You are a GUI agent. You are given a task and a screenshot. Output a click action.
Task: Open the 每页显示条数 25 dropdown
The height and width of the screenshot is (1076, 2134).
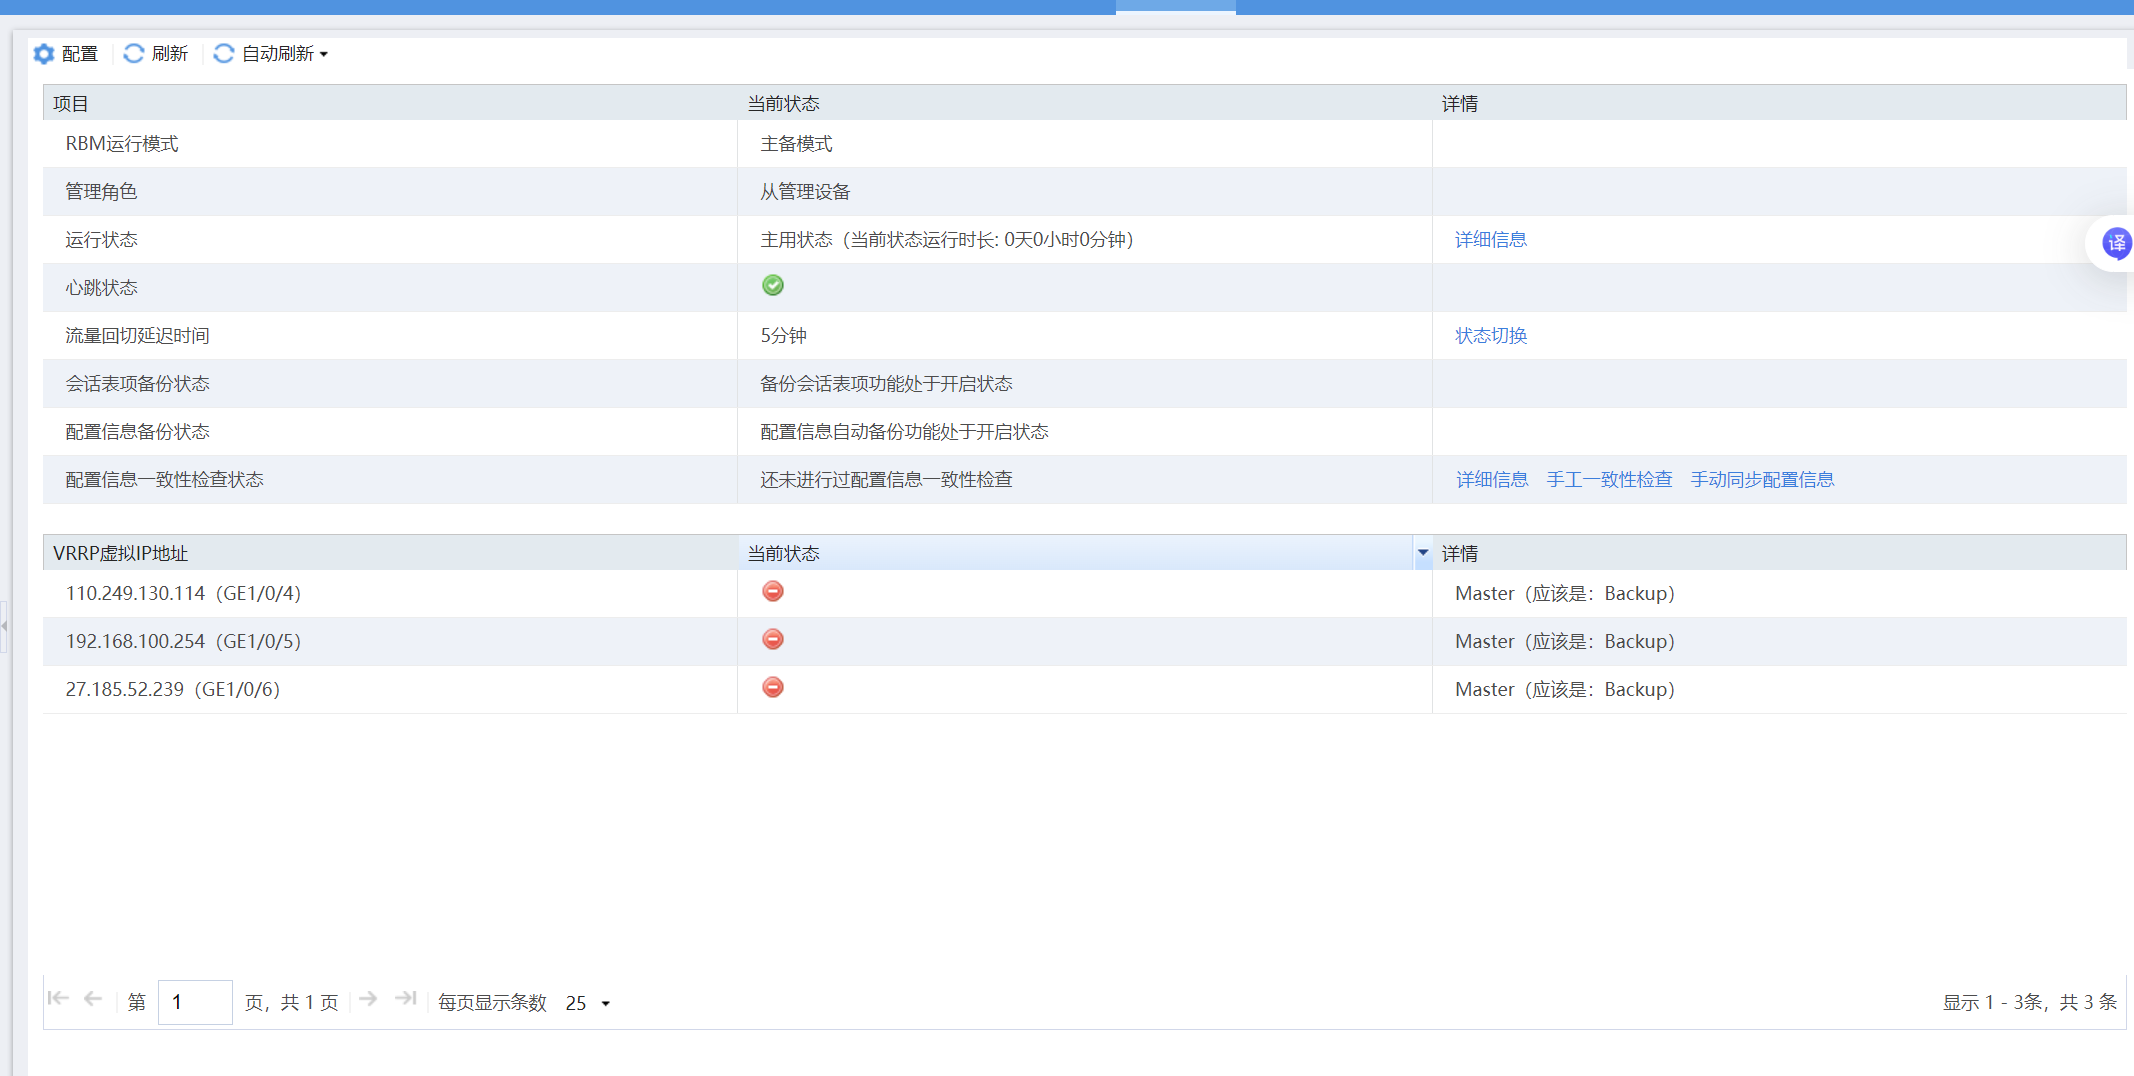[x=588, y=1003]
